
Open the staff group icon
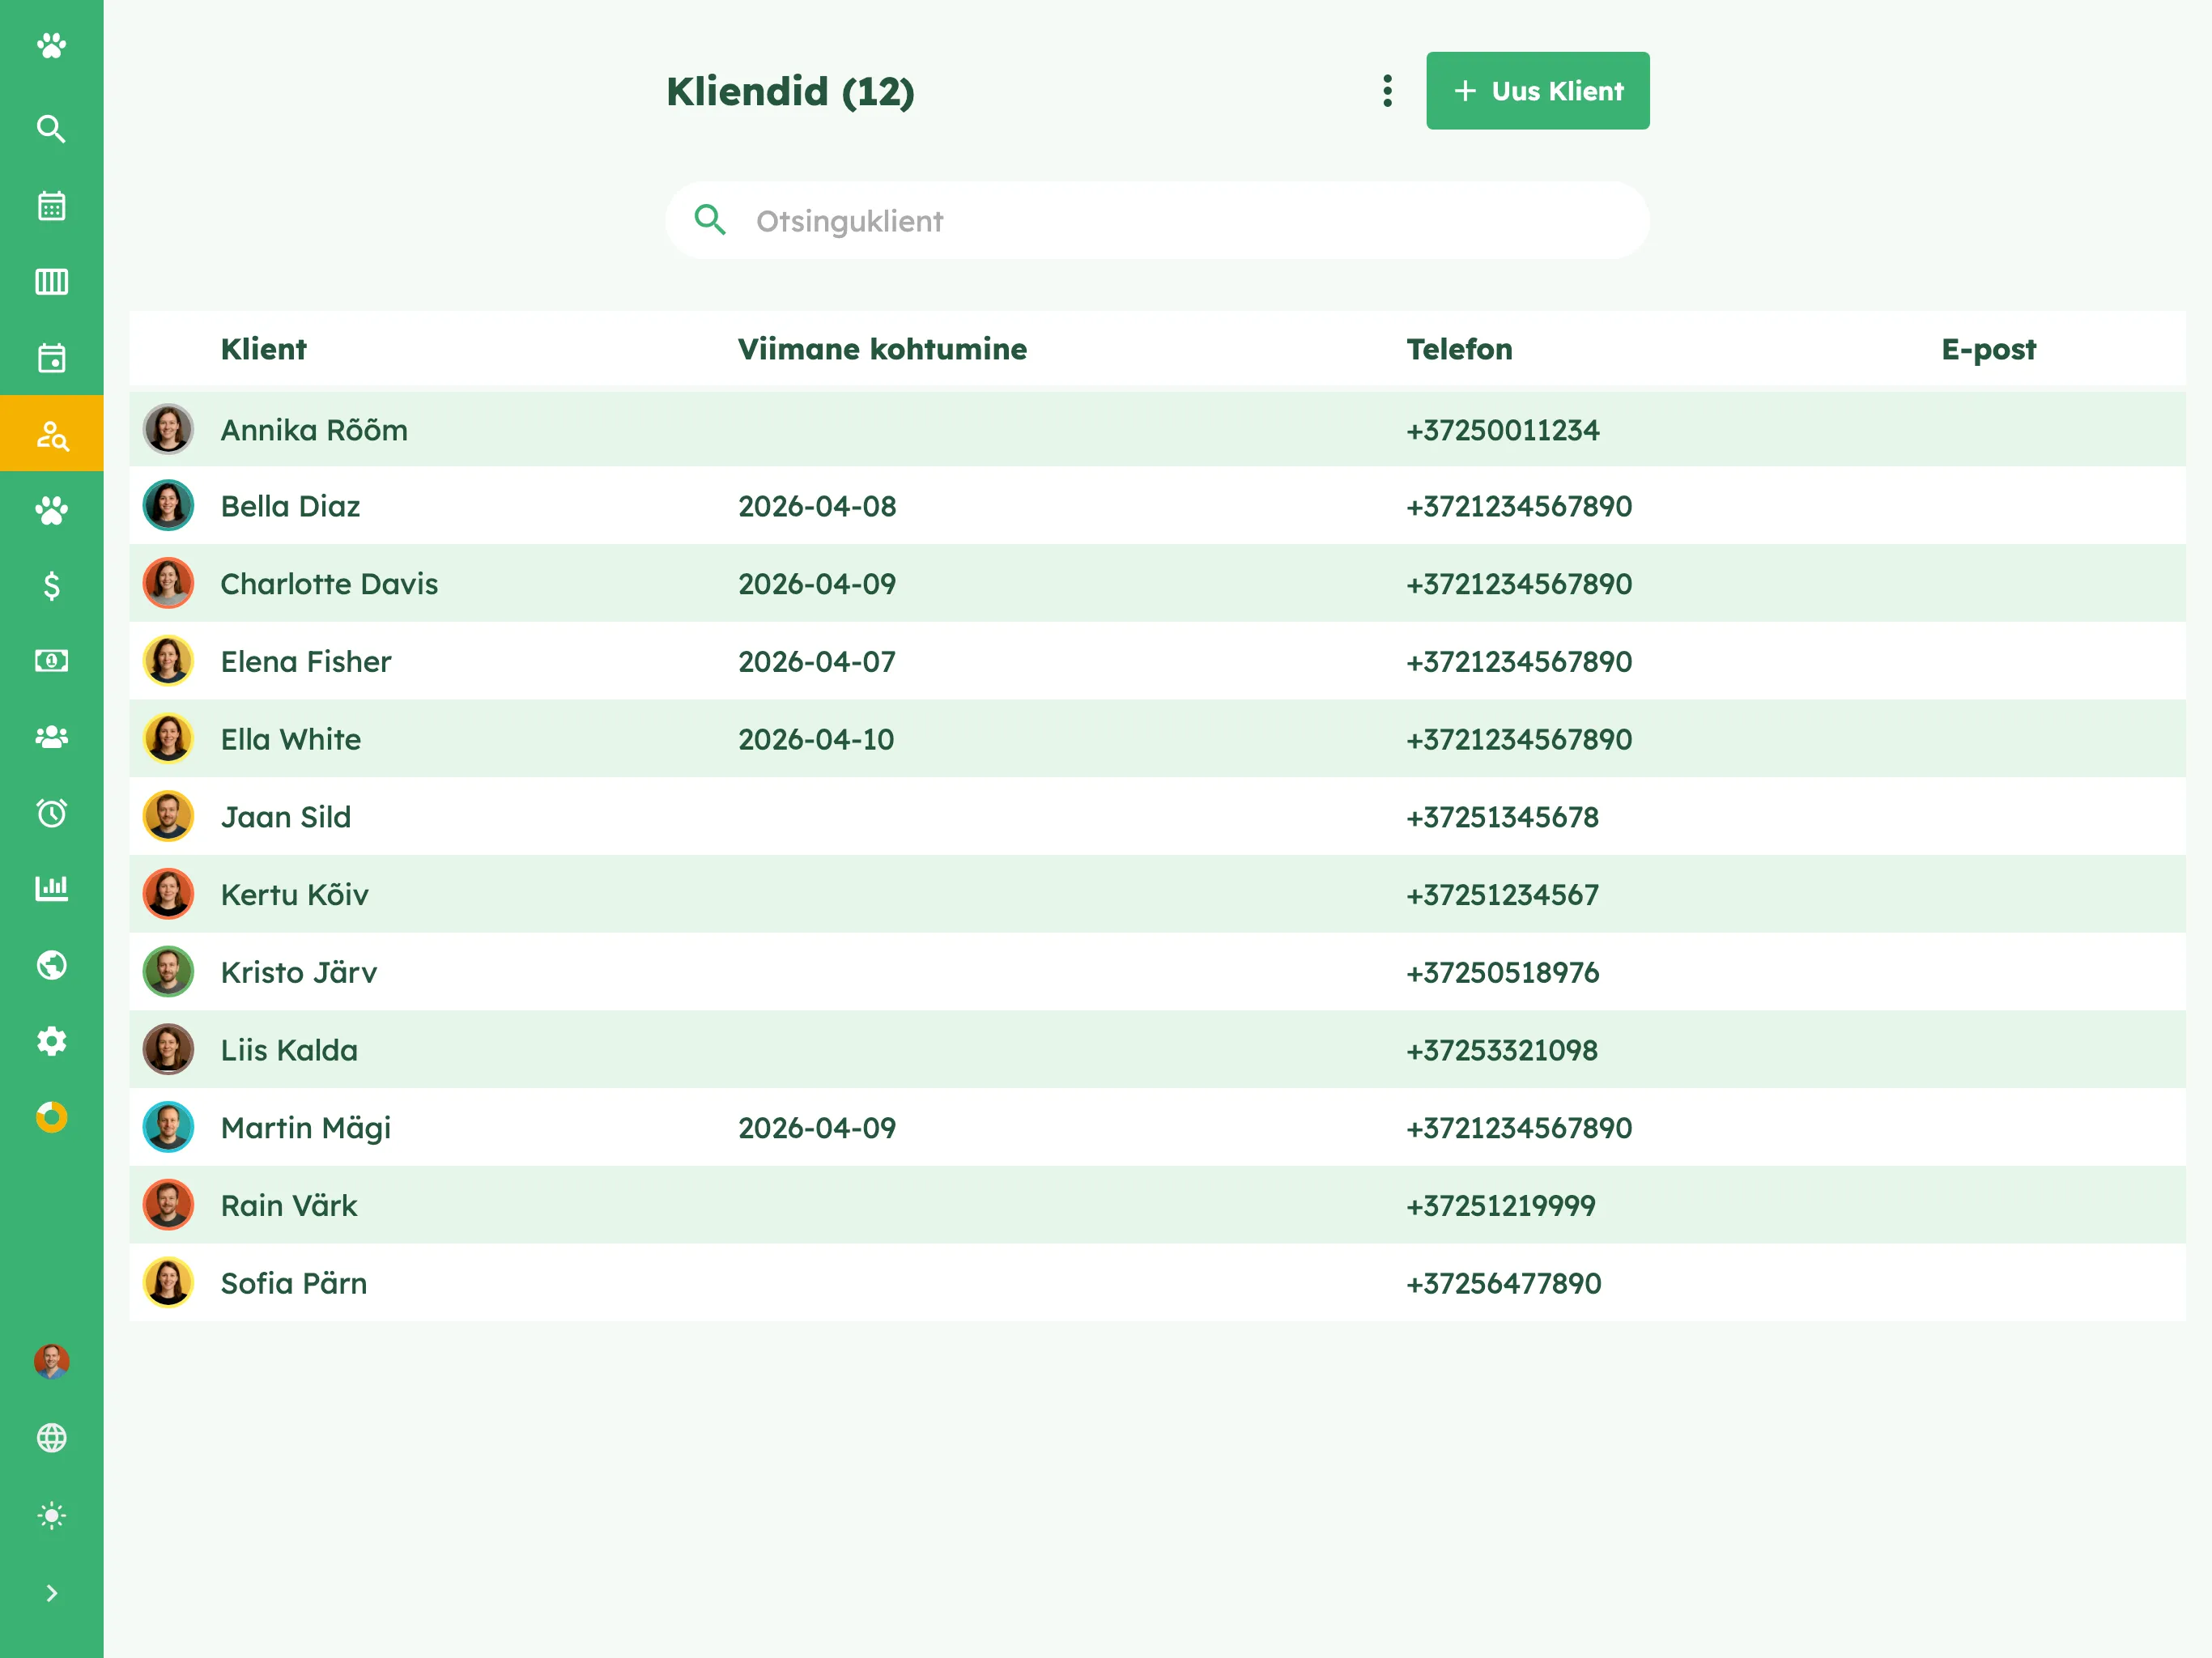tap(51, 737)
